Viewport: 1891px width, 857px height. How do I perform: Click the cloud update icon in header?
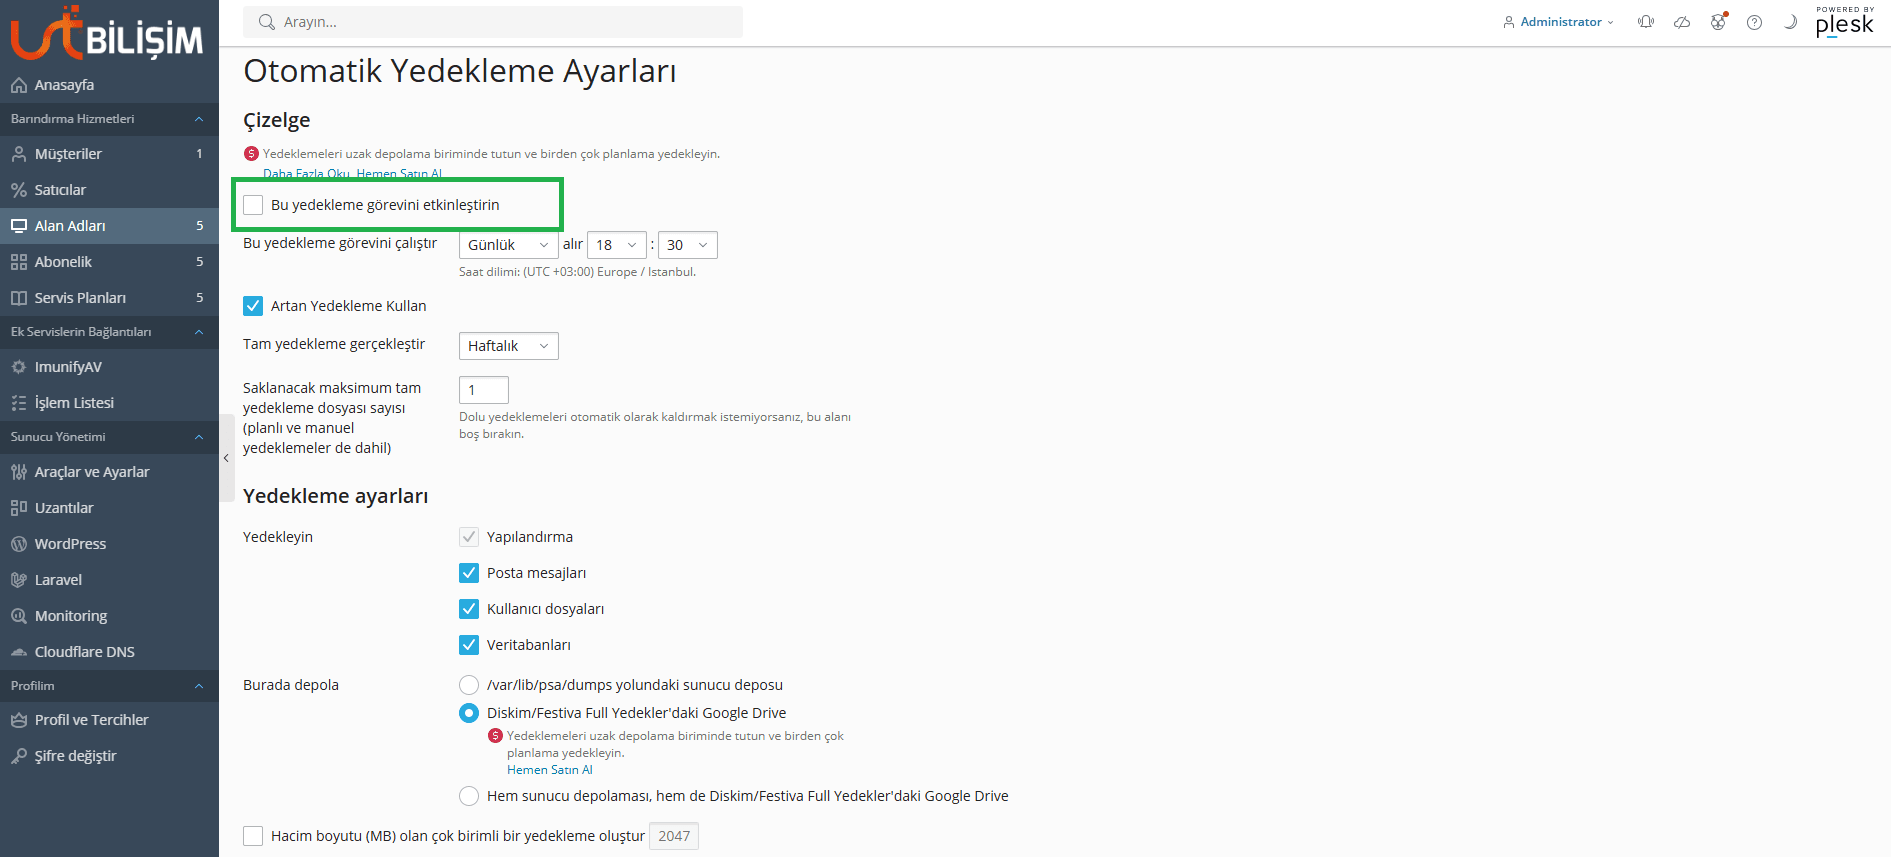click(1682, 22)
